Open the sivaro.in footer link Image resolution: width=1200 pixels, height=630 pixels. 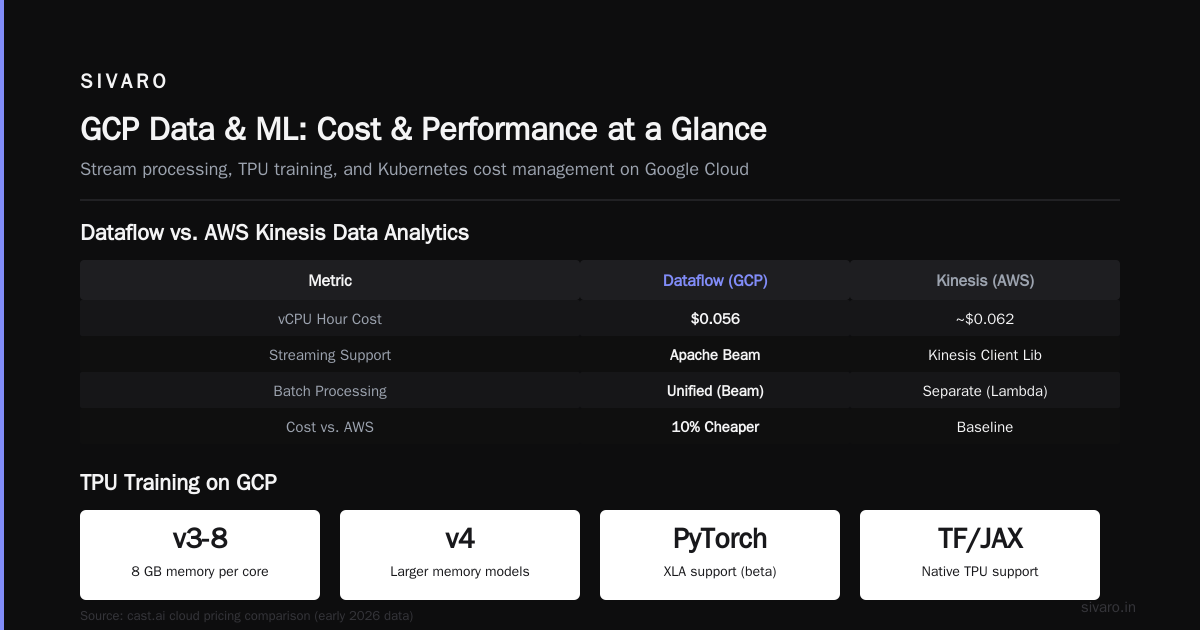(x=1108, y=607)
